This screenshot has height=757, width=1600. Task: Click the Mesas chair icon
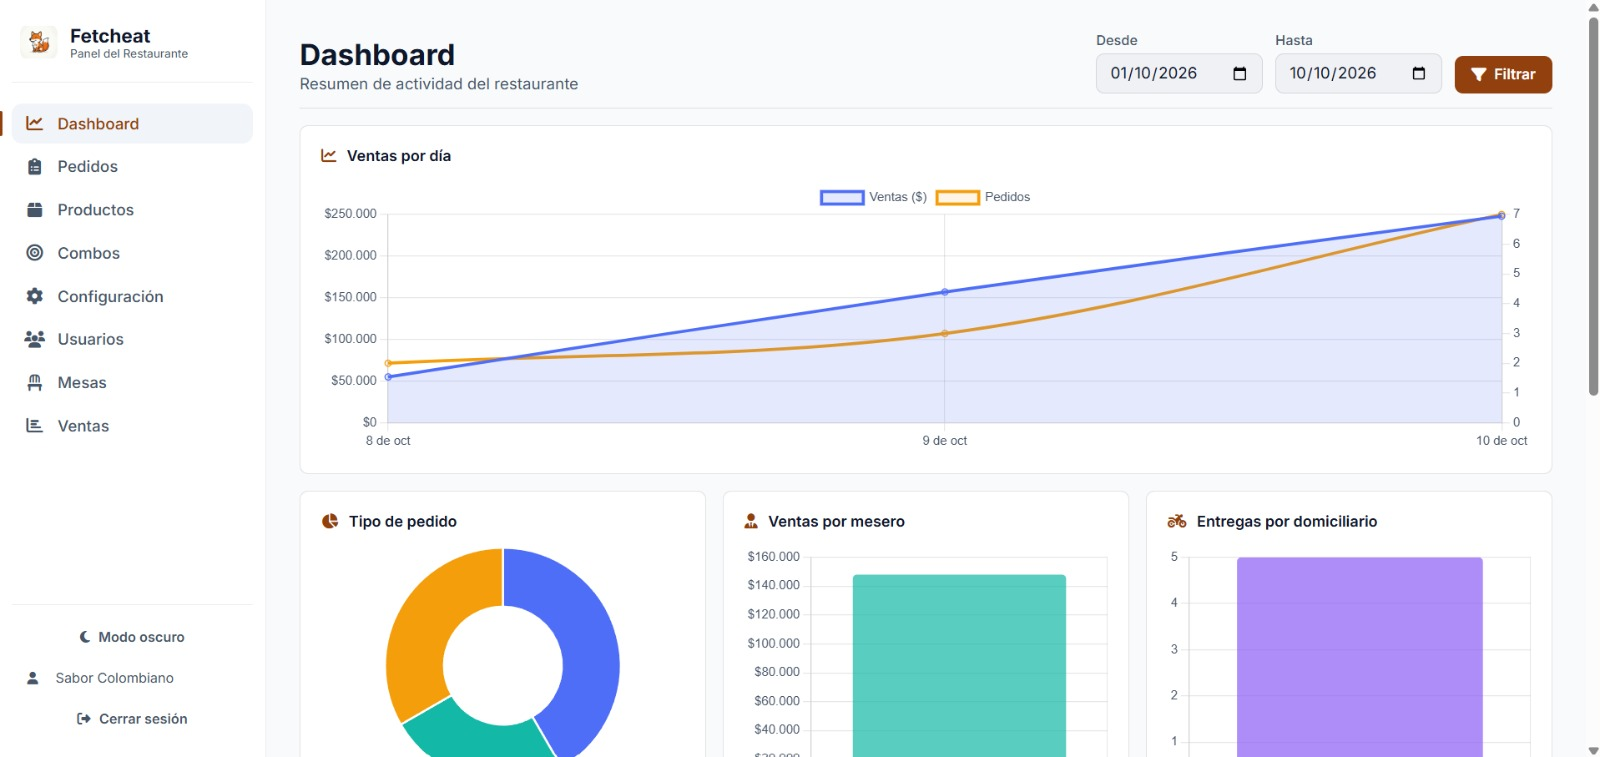[x=35, y=382]
